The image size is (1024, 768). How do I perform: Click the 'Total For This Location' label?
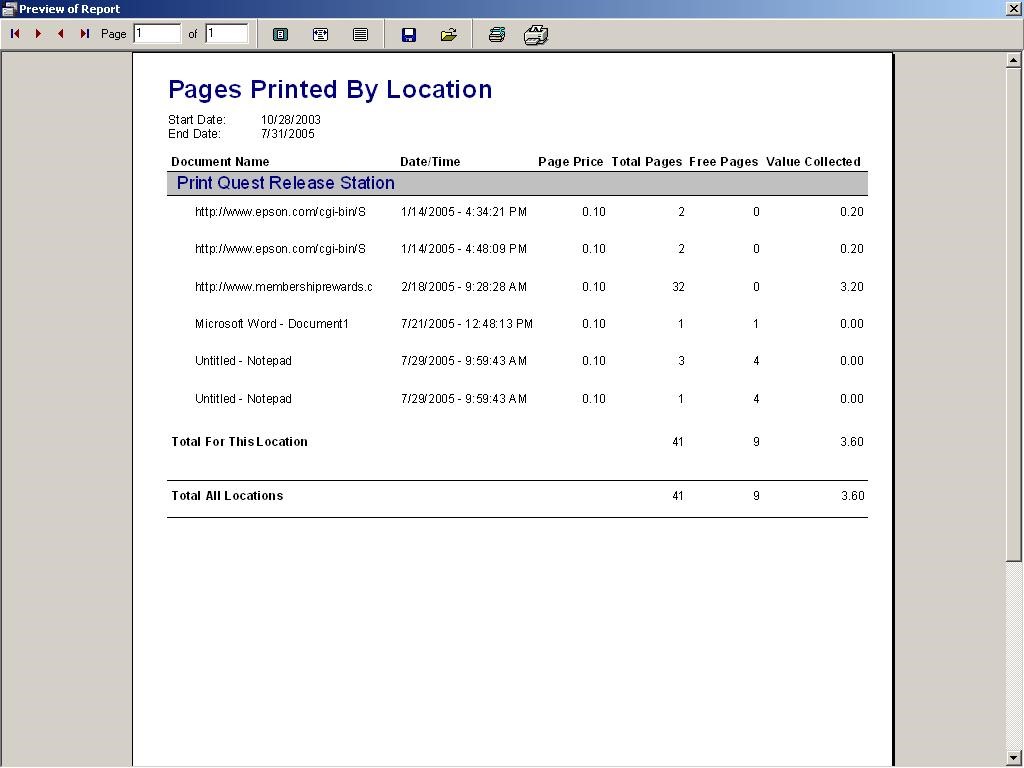(x=239, y=442)
